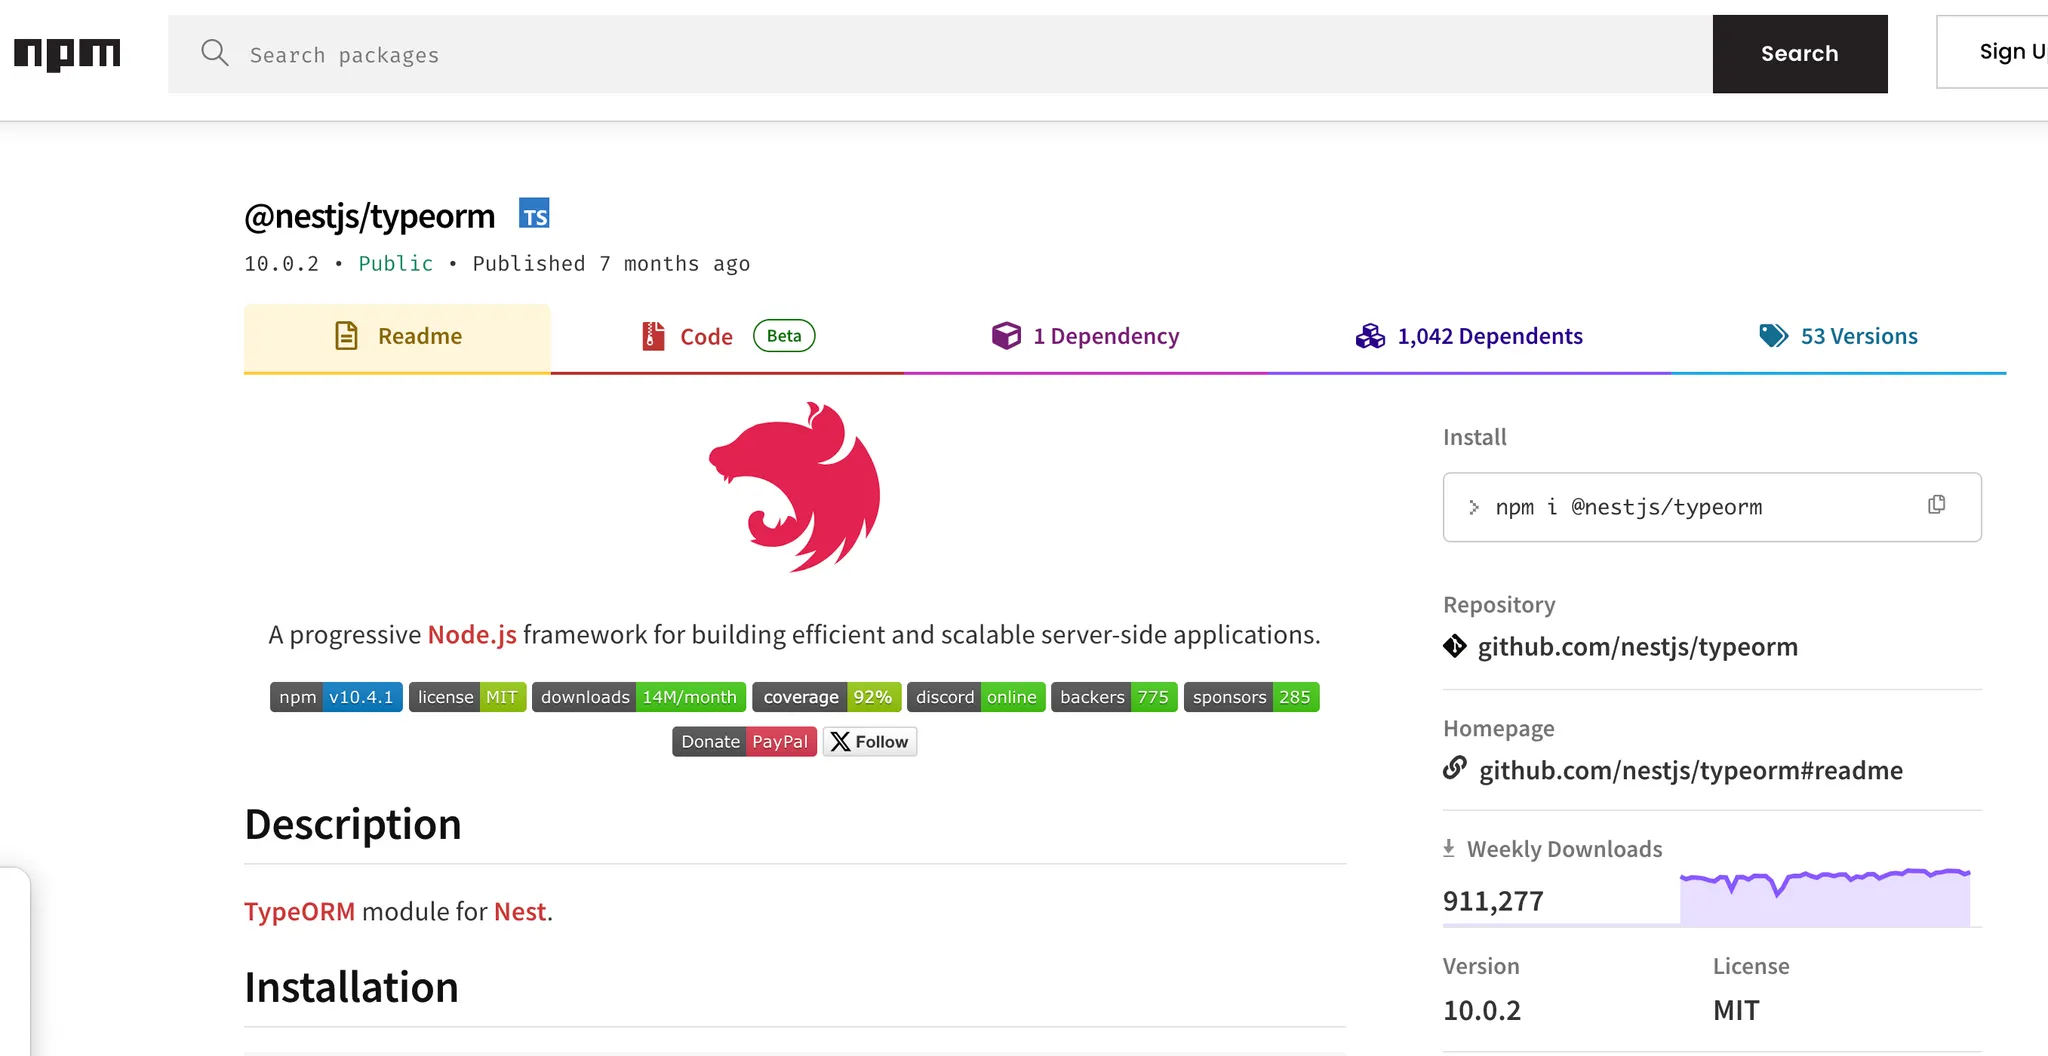Viewport: 2048px width, 1056px height.
Task: Open the github.com/nestjs/typeorm repository link
Action: point(1638,647)
